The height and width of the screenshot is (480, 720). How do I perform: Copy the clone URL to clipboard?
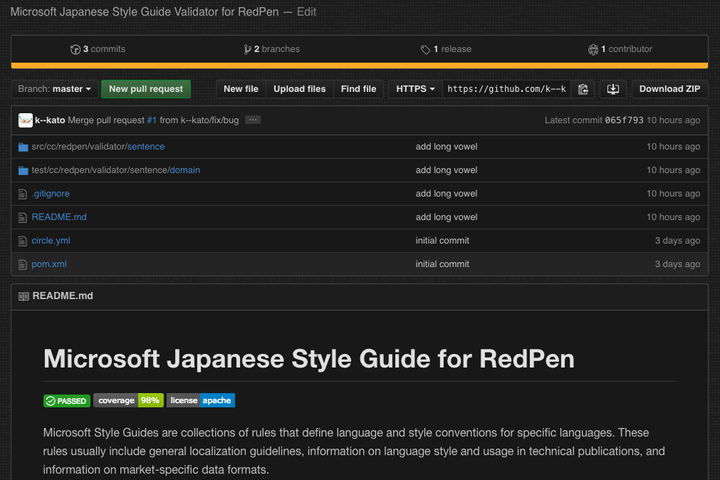(x=583, y=89)
